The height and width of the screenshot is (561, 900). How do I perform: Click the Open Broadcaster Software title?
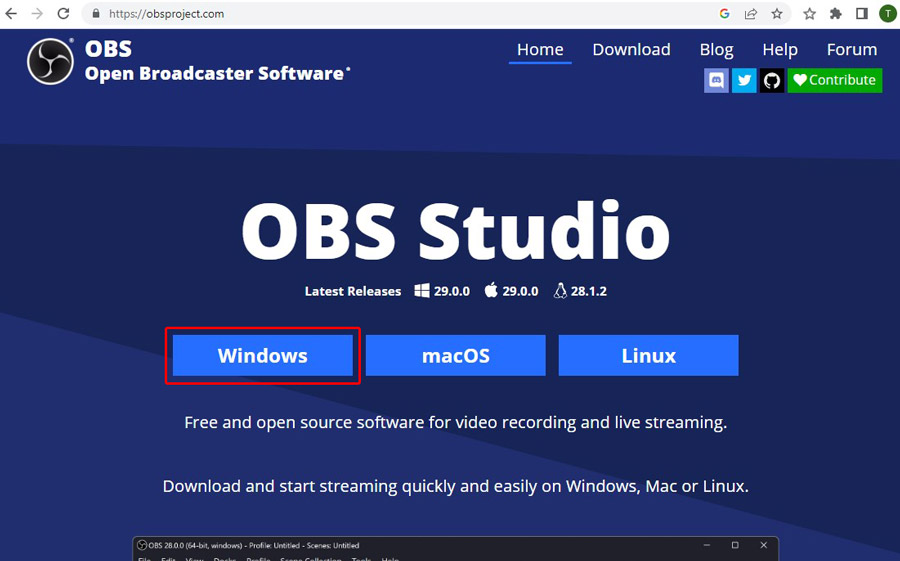tap(214, 73)
